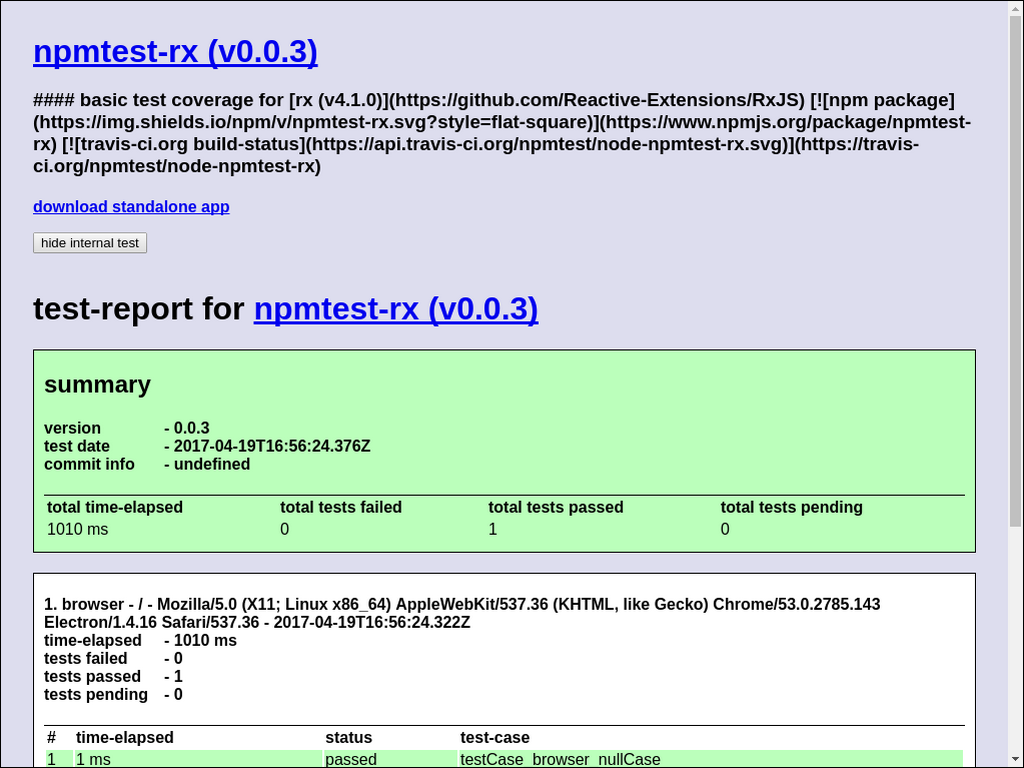Click the test-case column header

tap(495, 737)
